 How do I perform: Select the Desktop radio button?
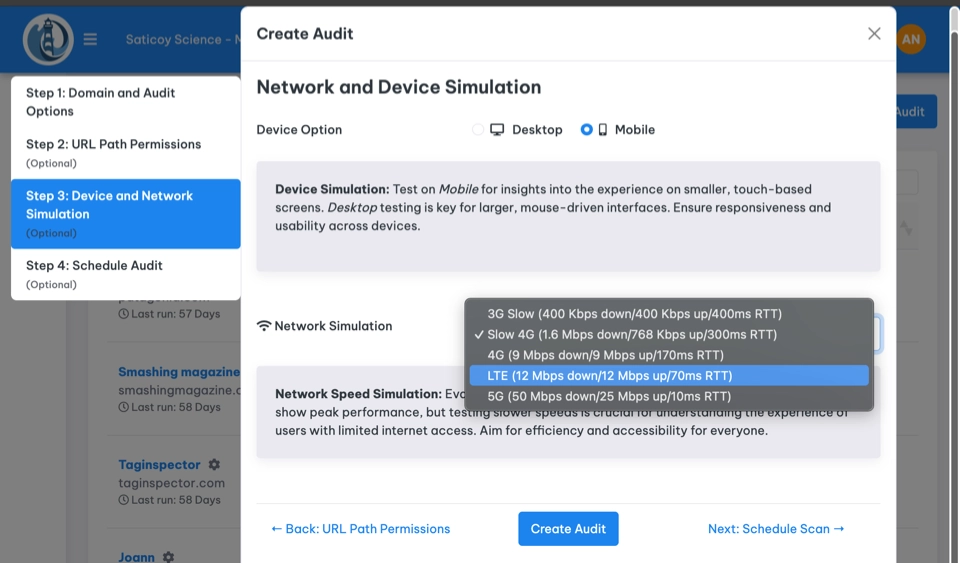[x=478, y=130]
